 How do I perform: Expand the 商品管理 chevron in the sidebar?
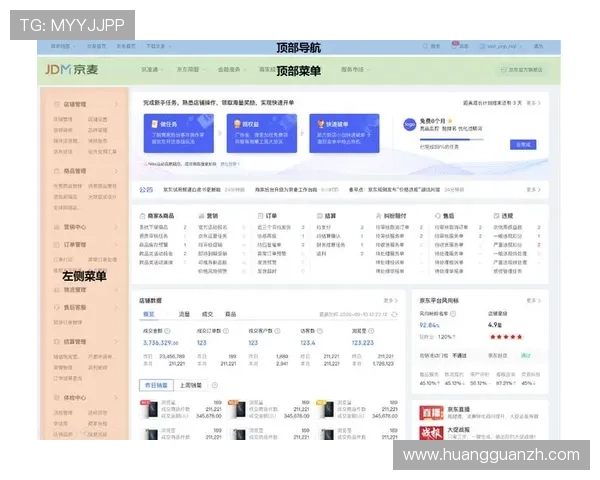click(x=116, y=171)
